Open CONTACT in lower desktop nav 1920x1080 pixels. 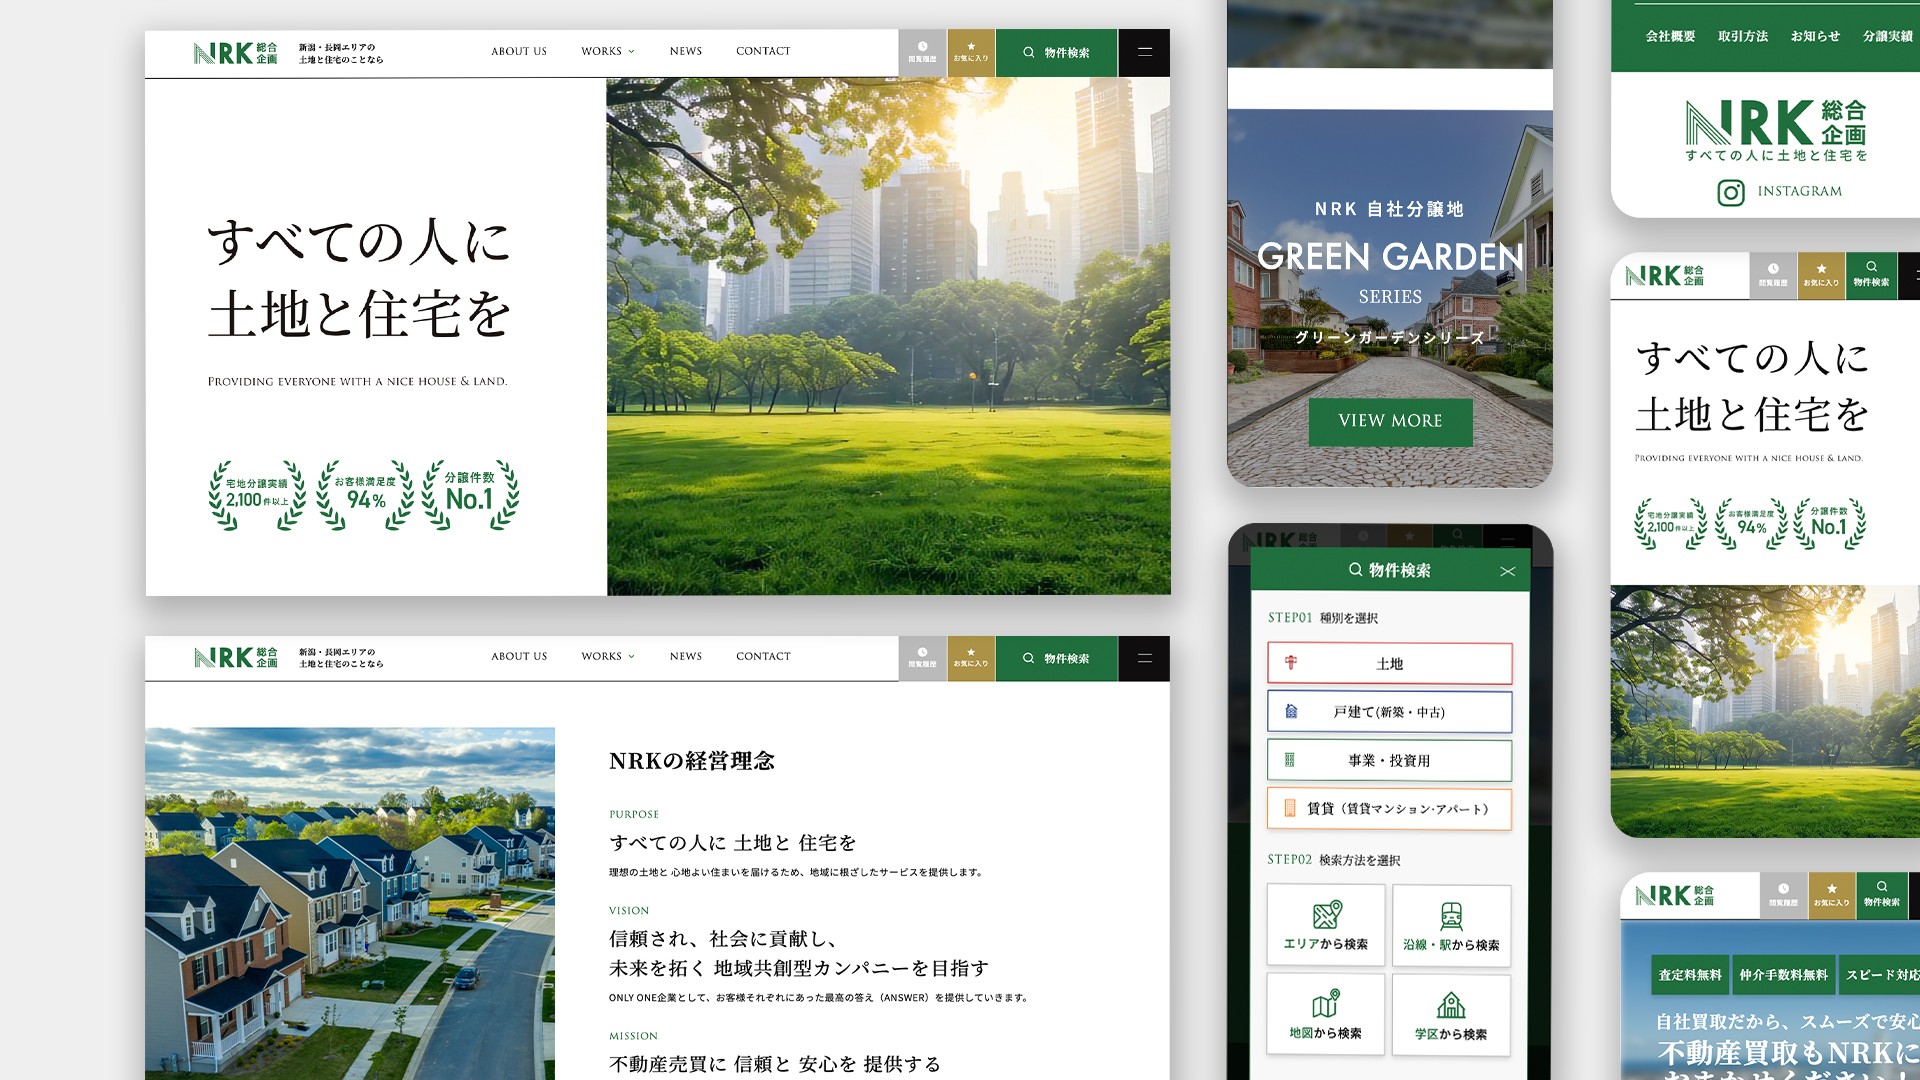[763, 657]
